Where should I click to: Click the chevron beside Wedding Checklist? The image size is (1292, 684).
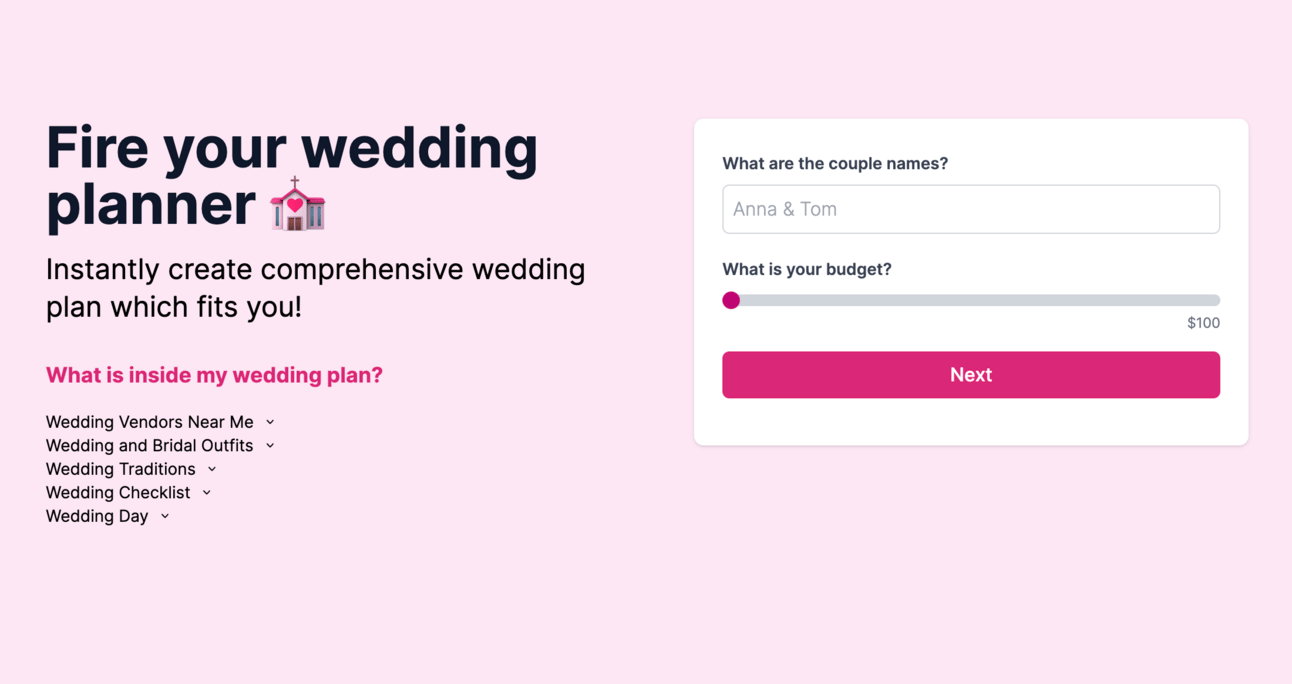(x=207, y=493)
